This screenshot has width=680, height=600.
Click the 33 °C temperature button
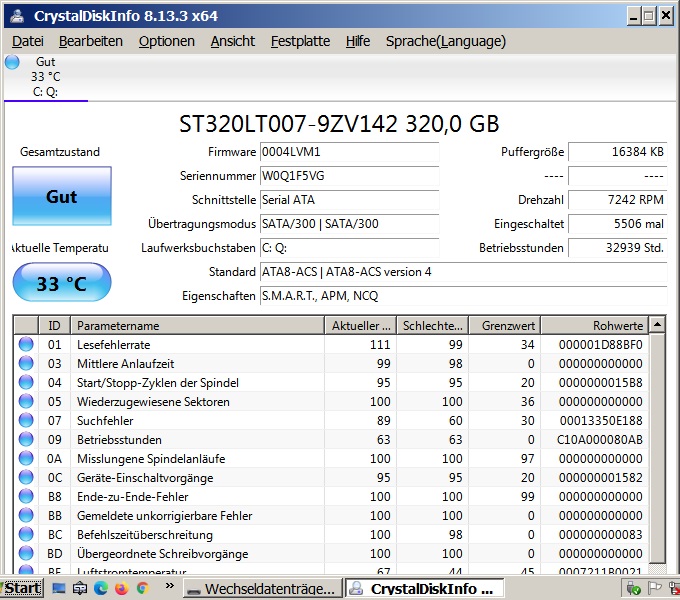pyautogui.click(x=62, y=282)
